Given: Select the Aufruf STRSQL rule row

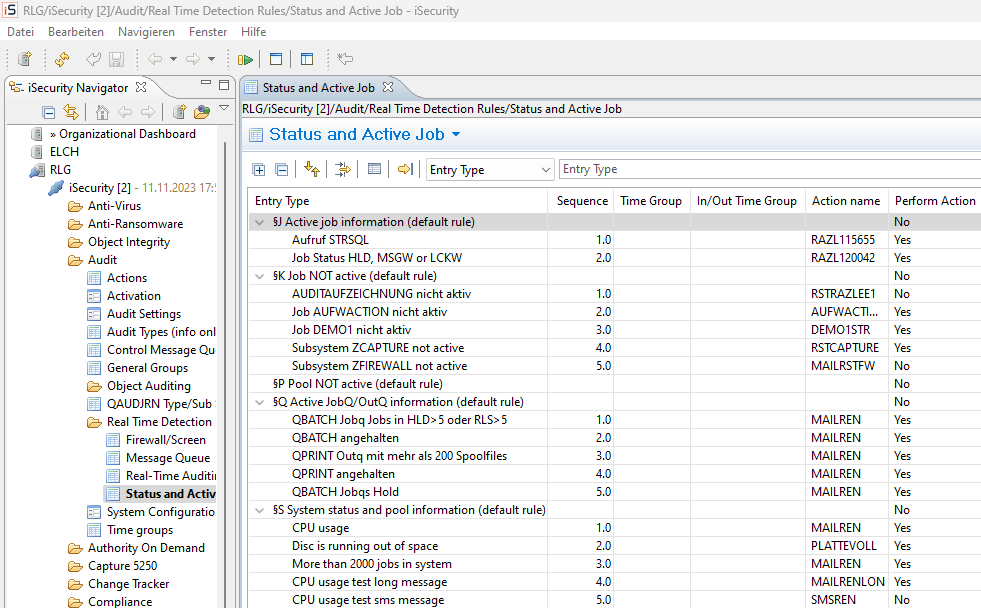Looking at the screenshot, I should (x=614, y=240).
